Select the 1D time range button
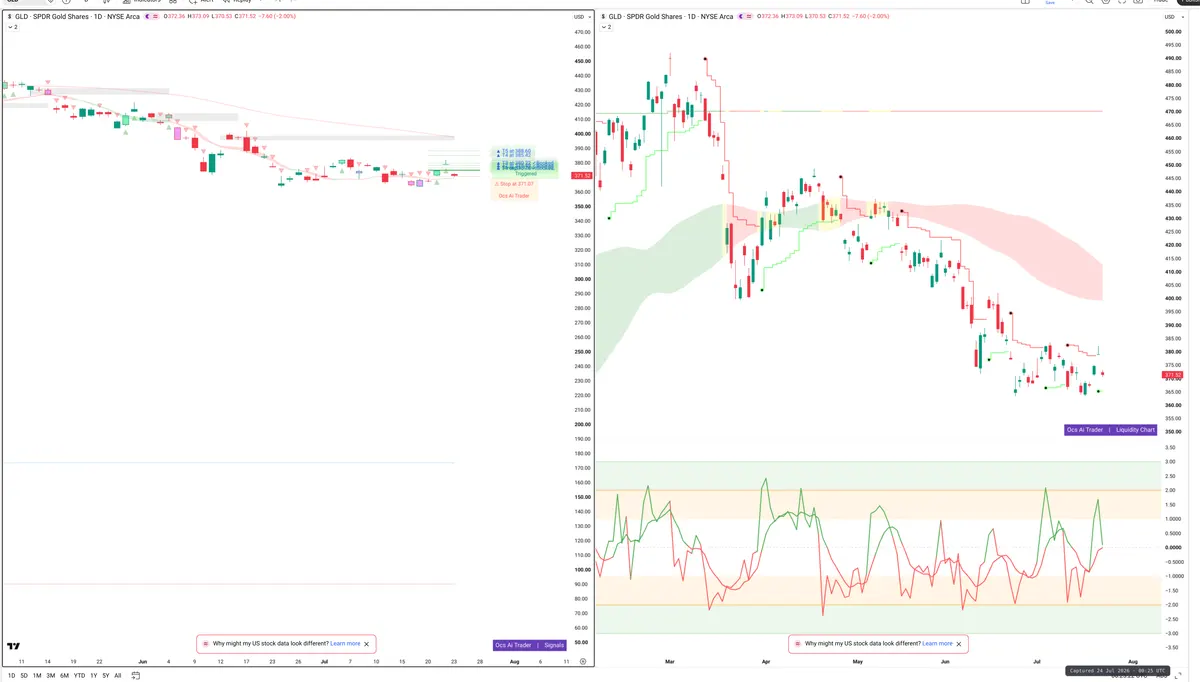This screenshot has height=682, width=1200. pyautogui.click(x=12, y=676)
